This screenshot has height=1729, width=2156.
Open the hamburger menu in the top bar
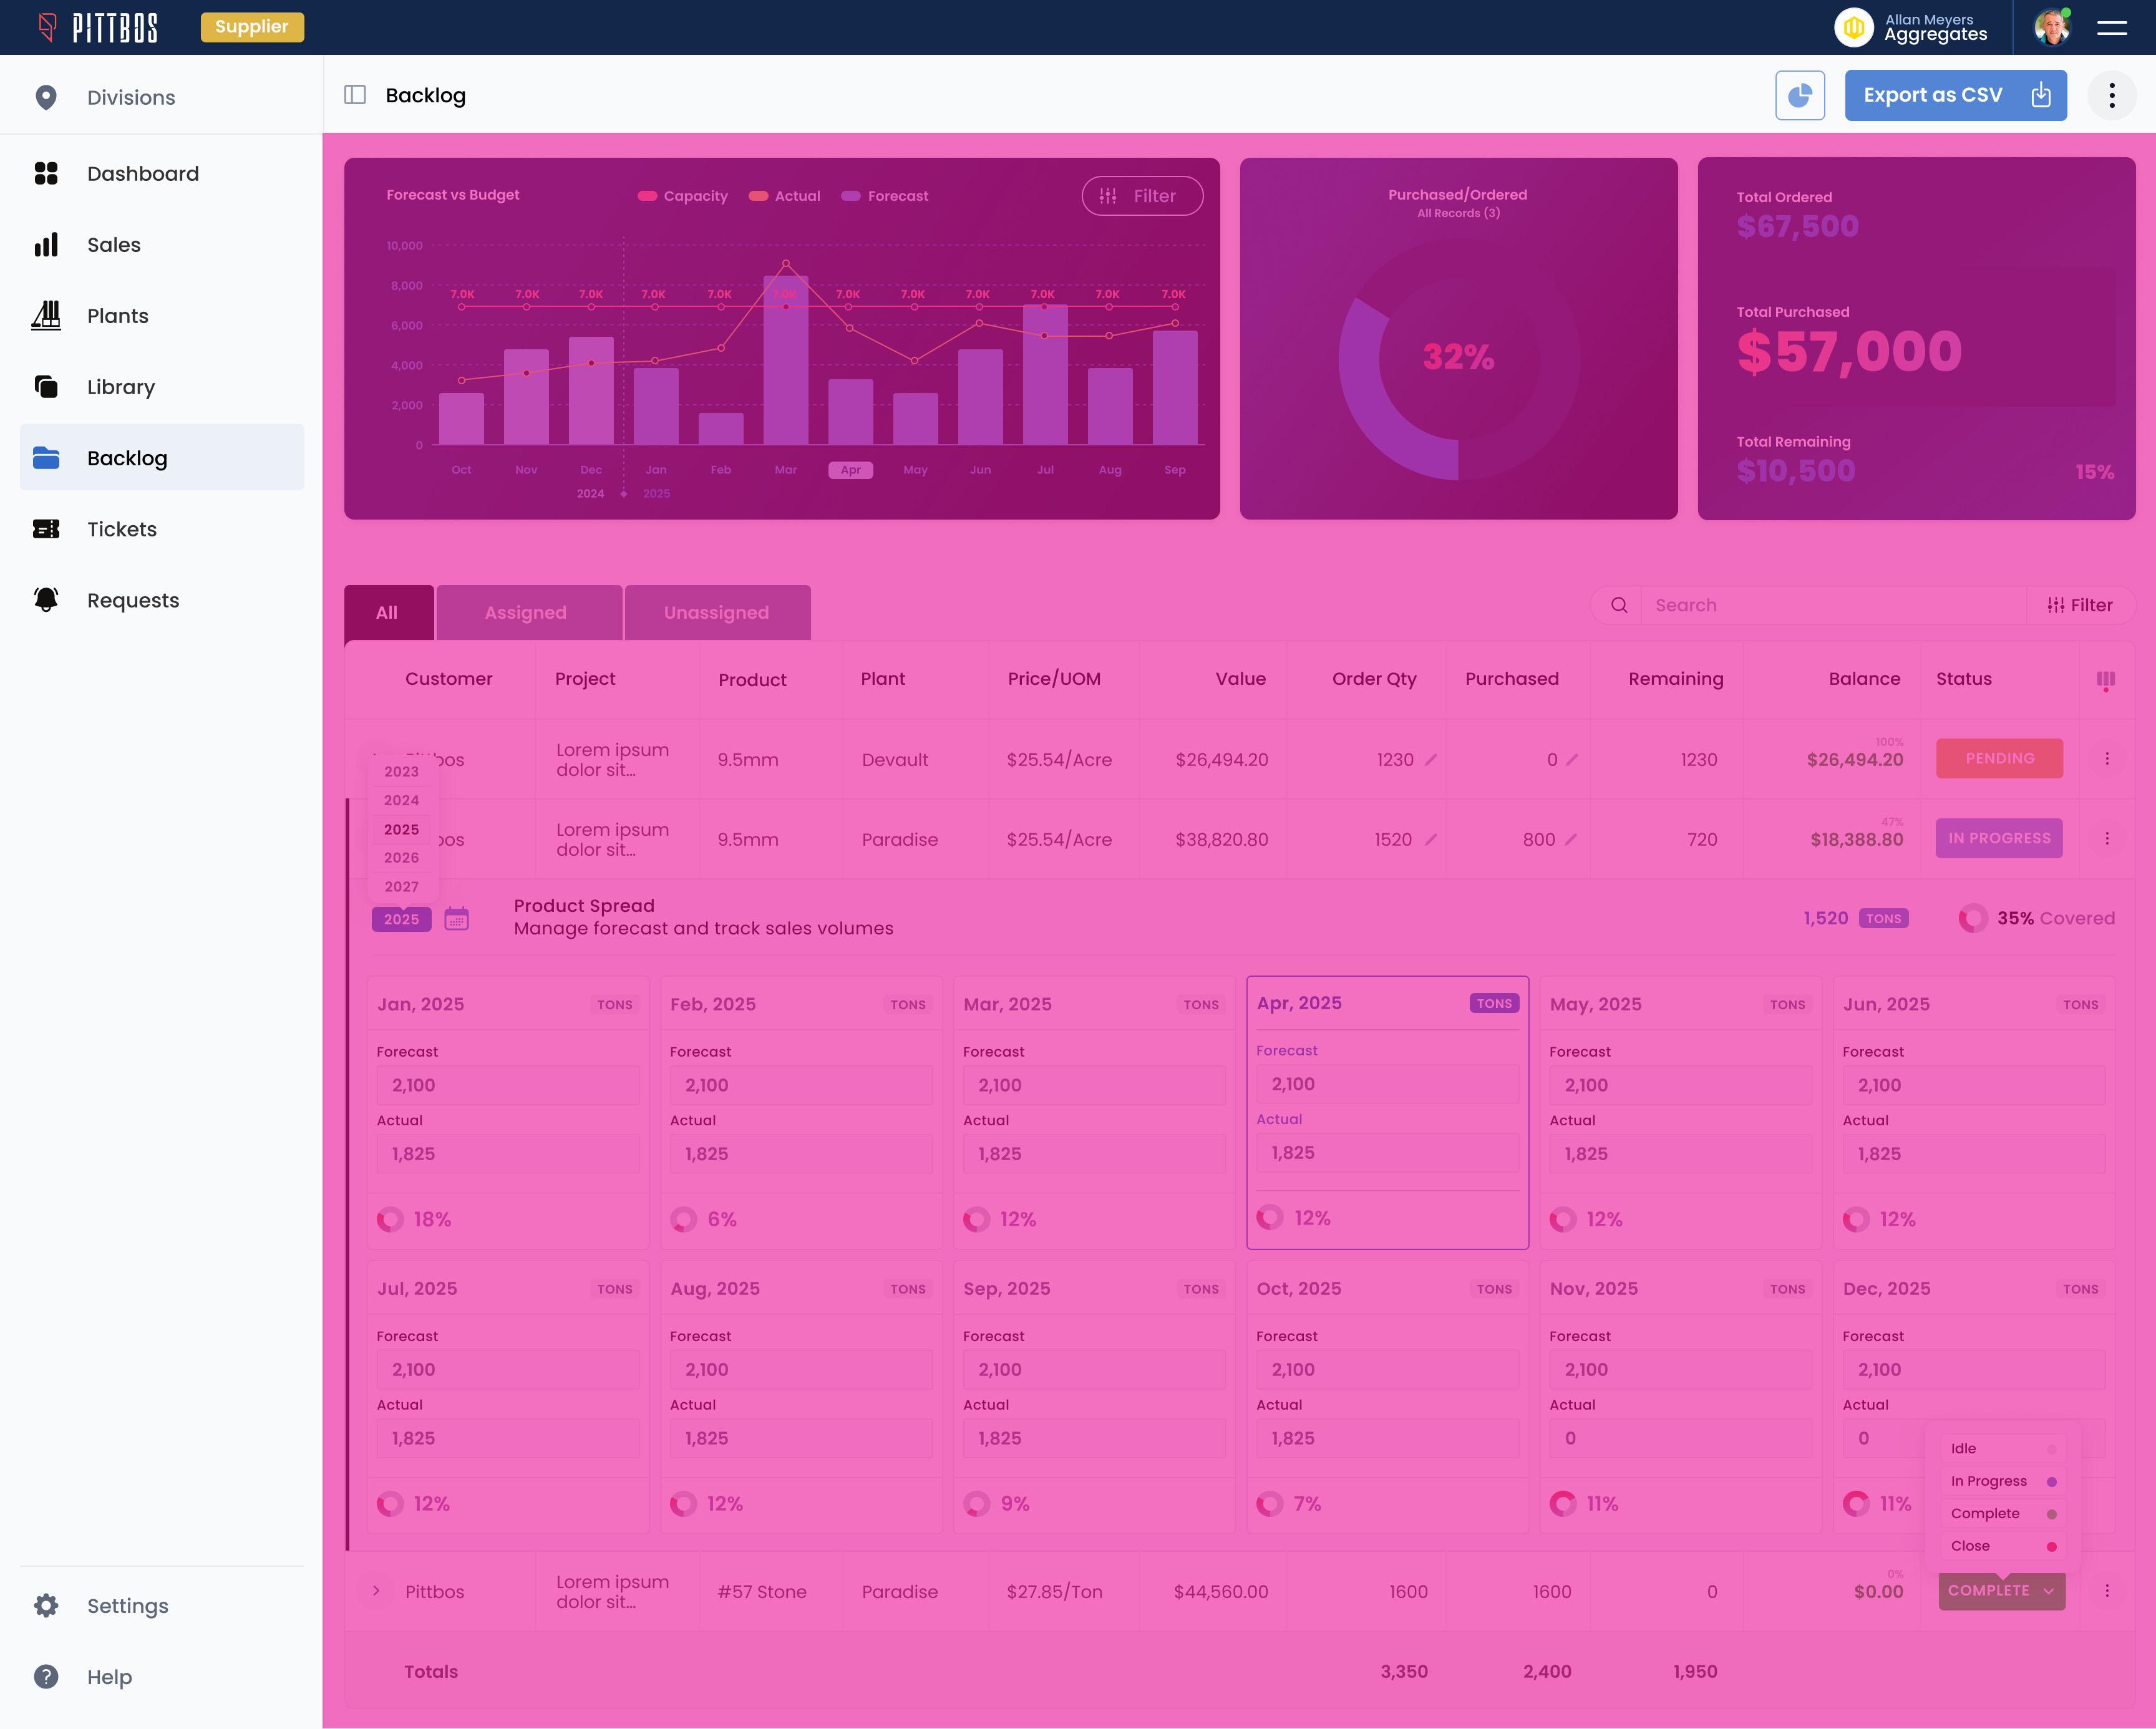point(2111,28)
